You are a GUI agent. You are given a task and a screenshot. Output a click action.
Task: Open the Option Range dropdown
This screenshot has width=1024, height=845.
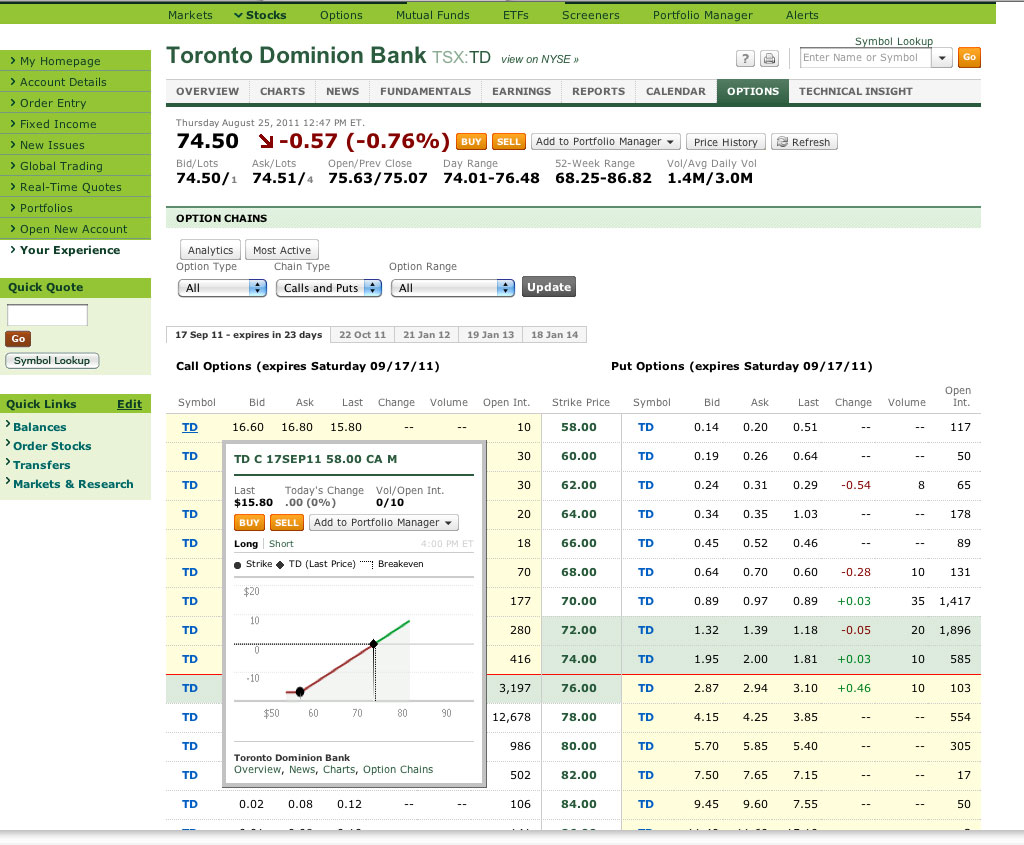(x=451, y=288)
